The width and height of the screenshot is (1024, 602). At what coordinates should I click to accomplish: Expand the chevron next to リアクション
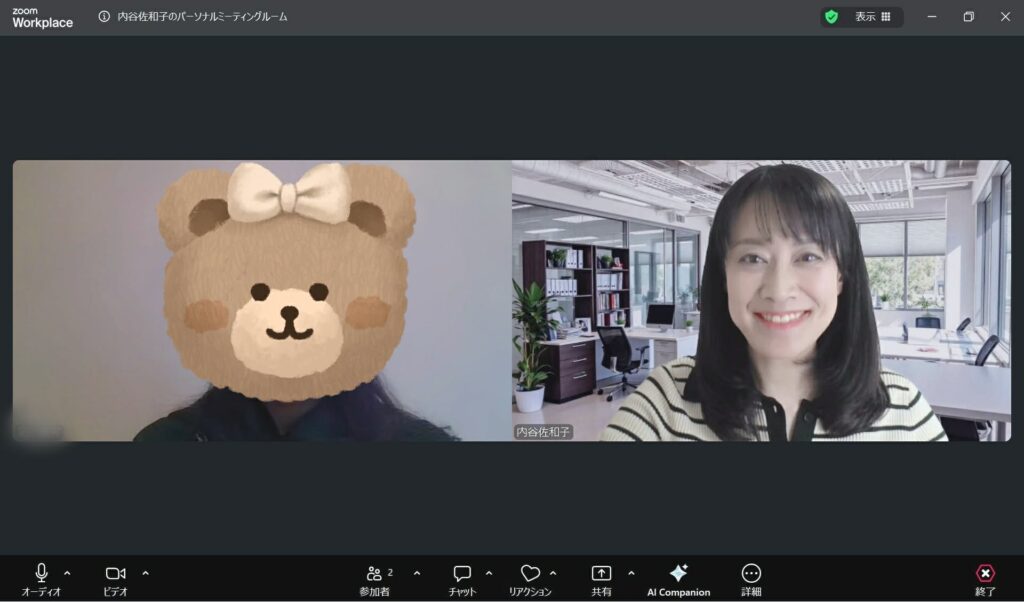click(553, 573)
